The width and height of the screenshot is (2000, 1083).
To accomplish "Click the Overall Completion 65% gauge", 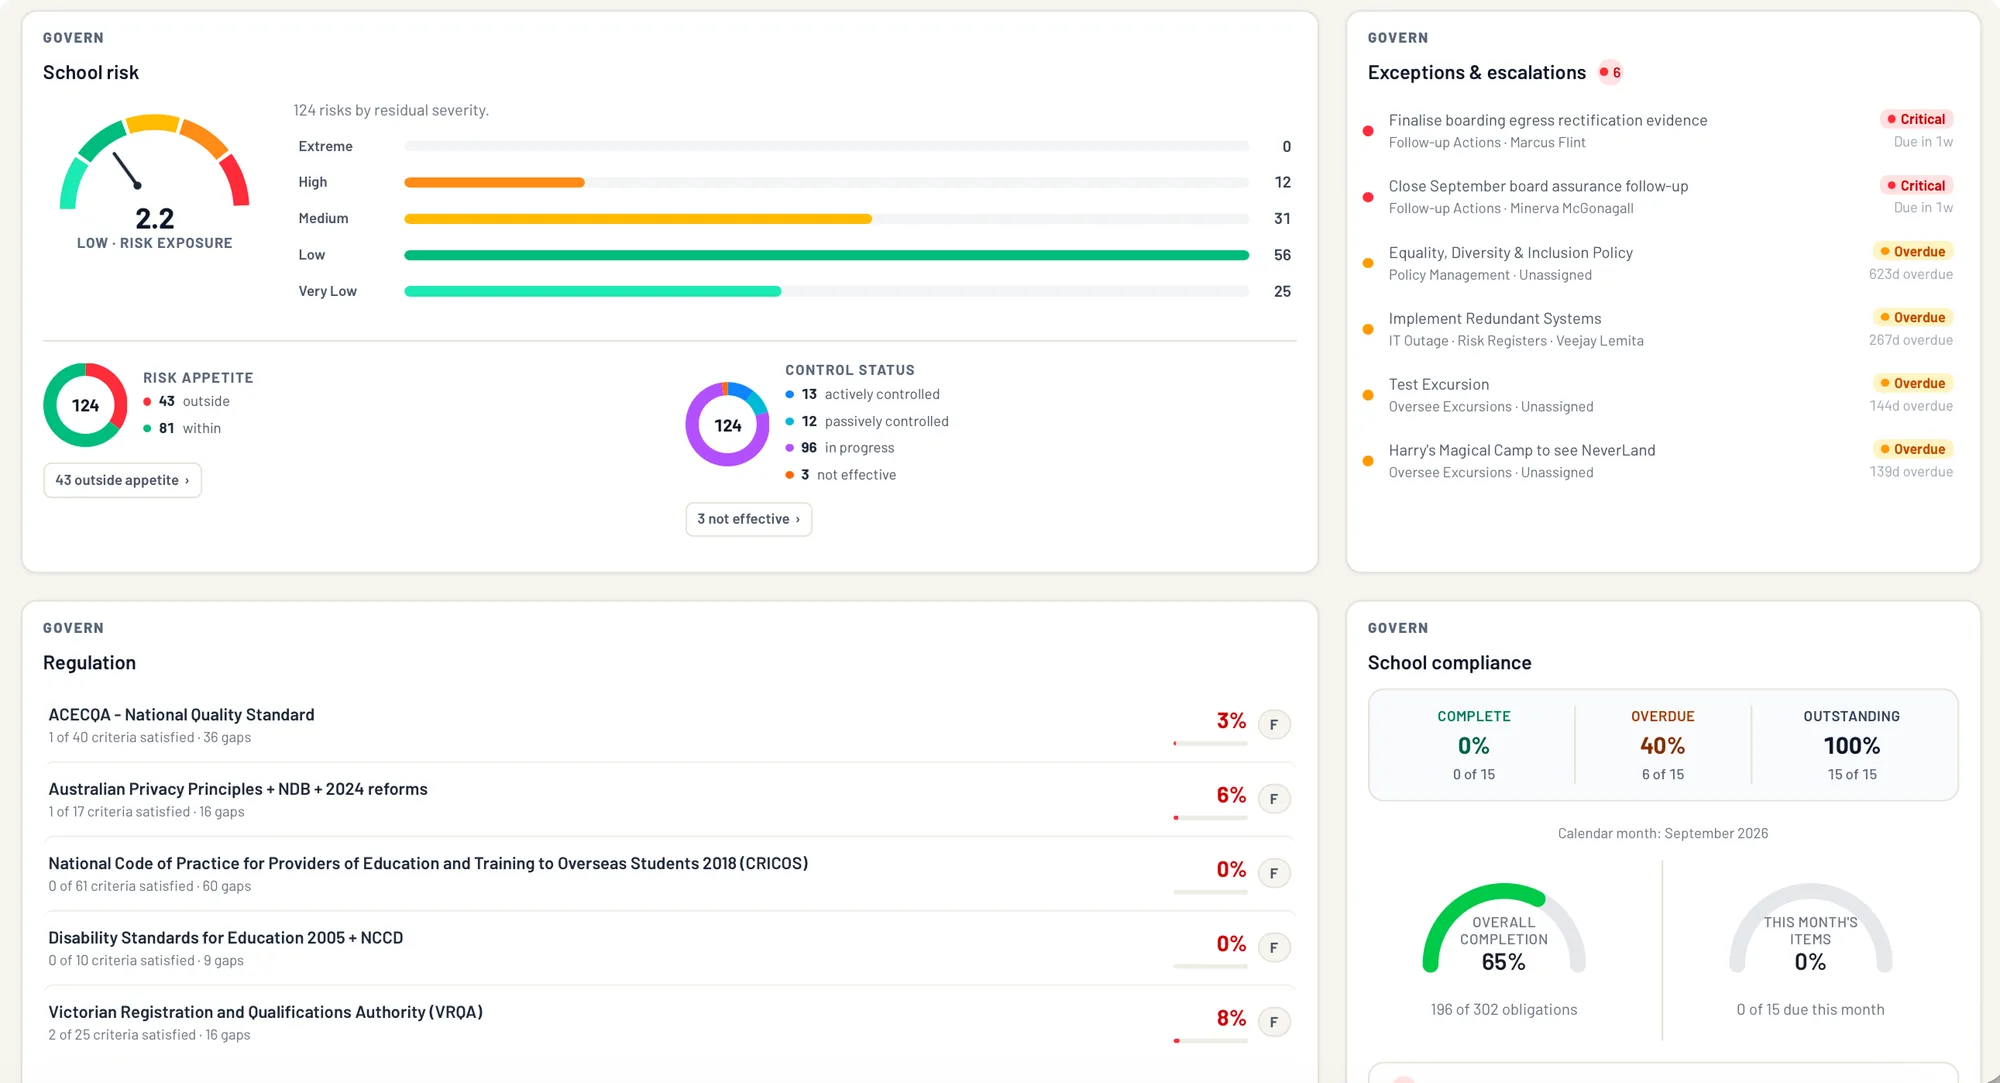I will (x=1504, y=930).
